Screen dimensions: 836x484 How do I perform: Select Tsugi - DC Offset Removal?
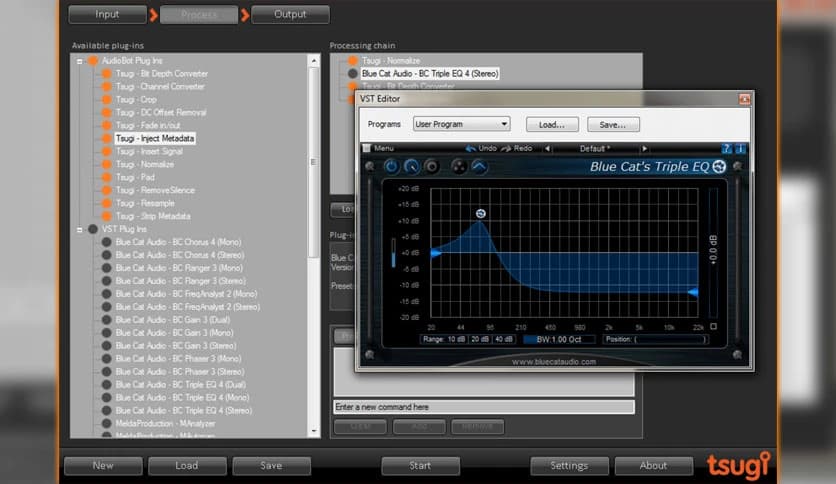[161, 112]
